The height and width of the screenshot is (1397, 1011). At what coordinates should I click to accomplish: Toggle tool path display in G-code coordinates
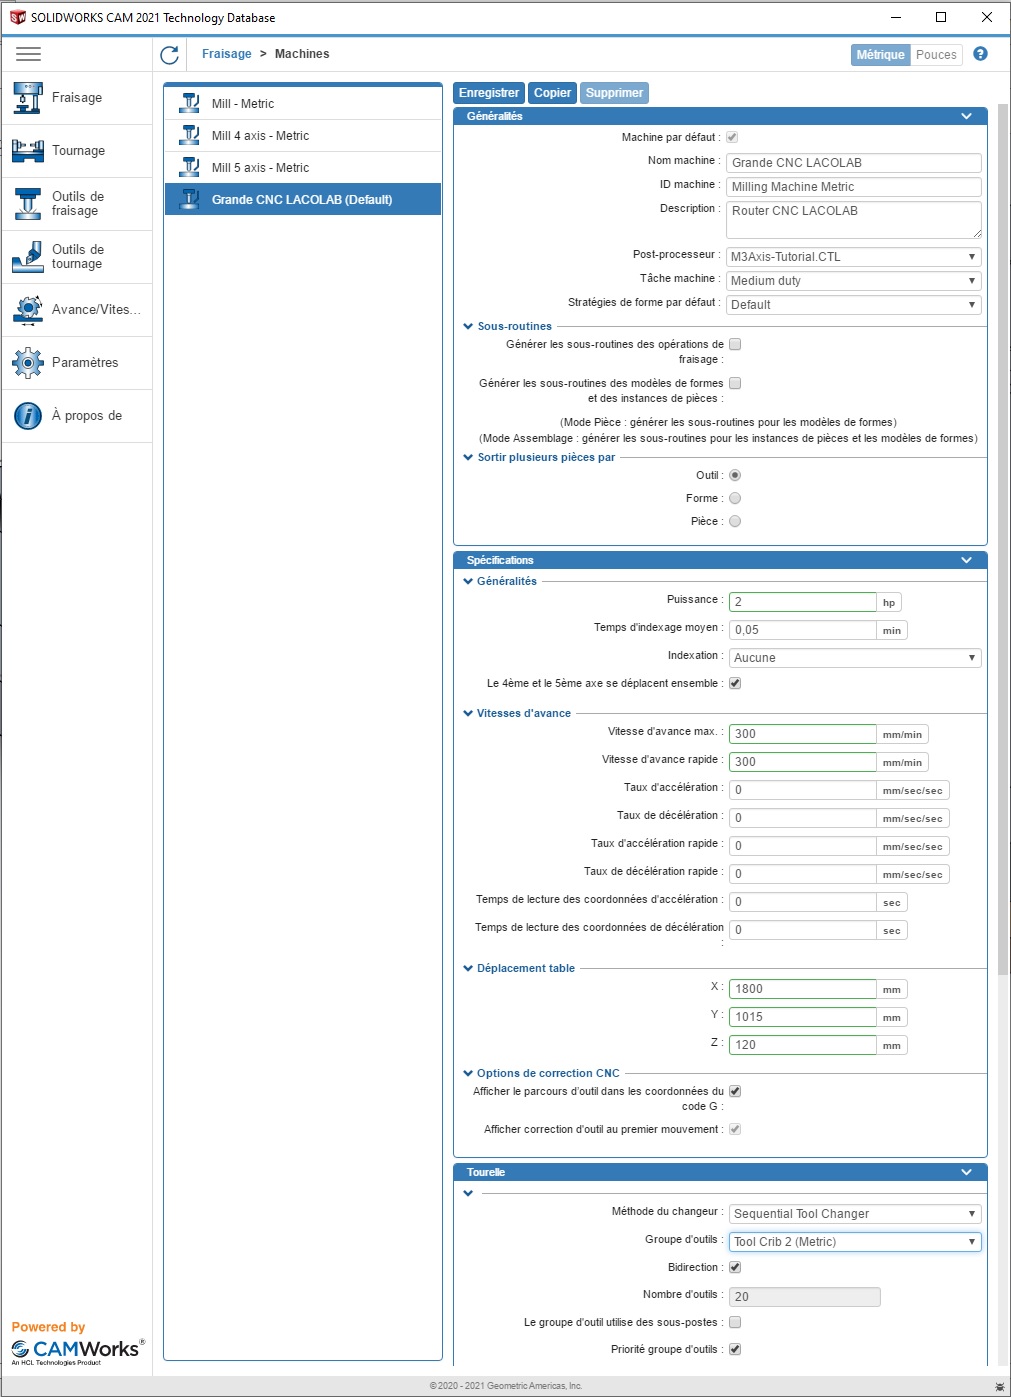735,1091
